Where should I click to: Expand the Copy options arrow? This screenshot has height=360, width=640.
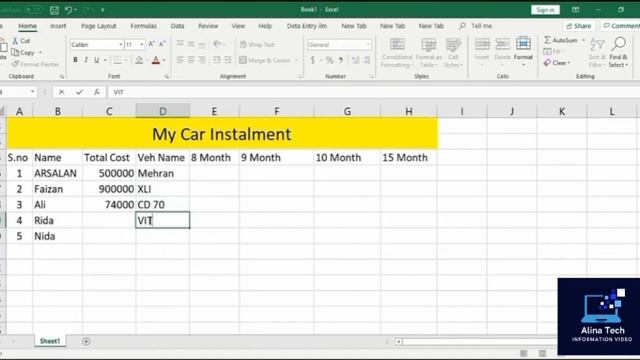[x=40, y=53]
